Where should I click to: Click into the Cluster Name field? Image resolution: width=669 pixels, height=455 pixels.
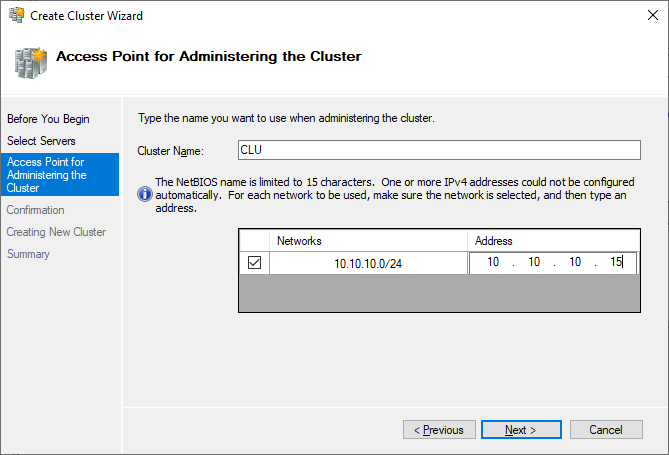[439, 150]
